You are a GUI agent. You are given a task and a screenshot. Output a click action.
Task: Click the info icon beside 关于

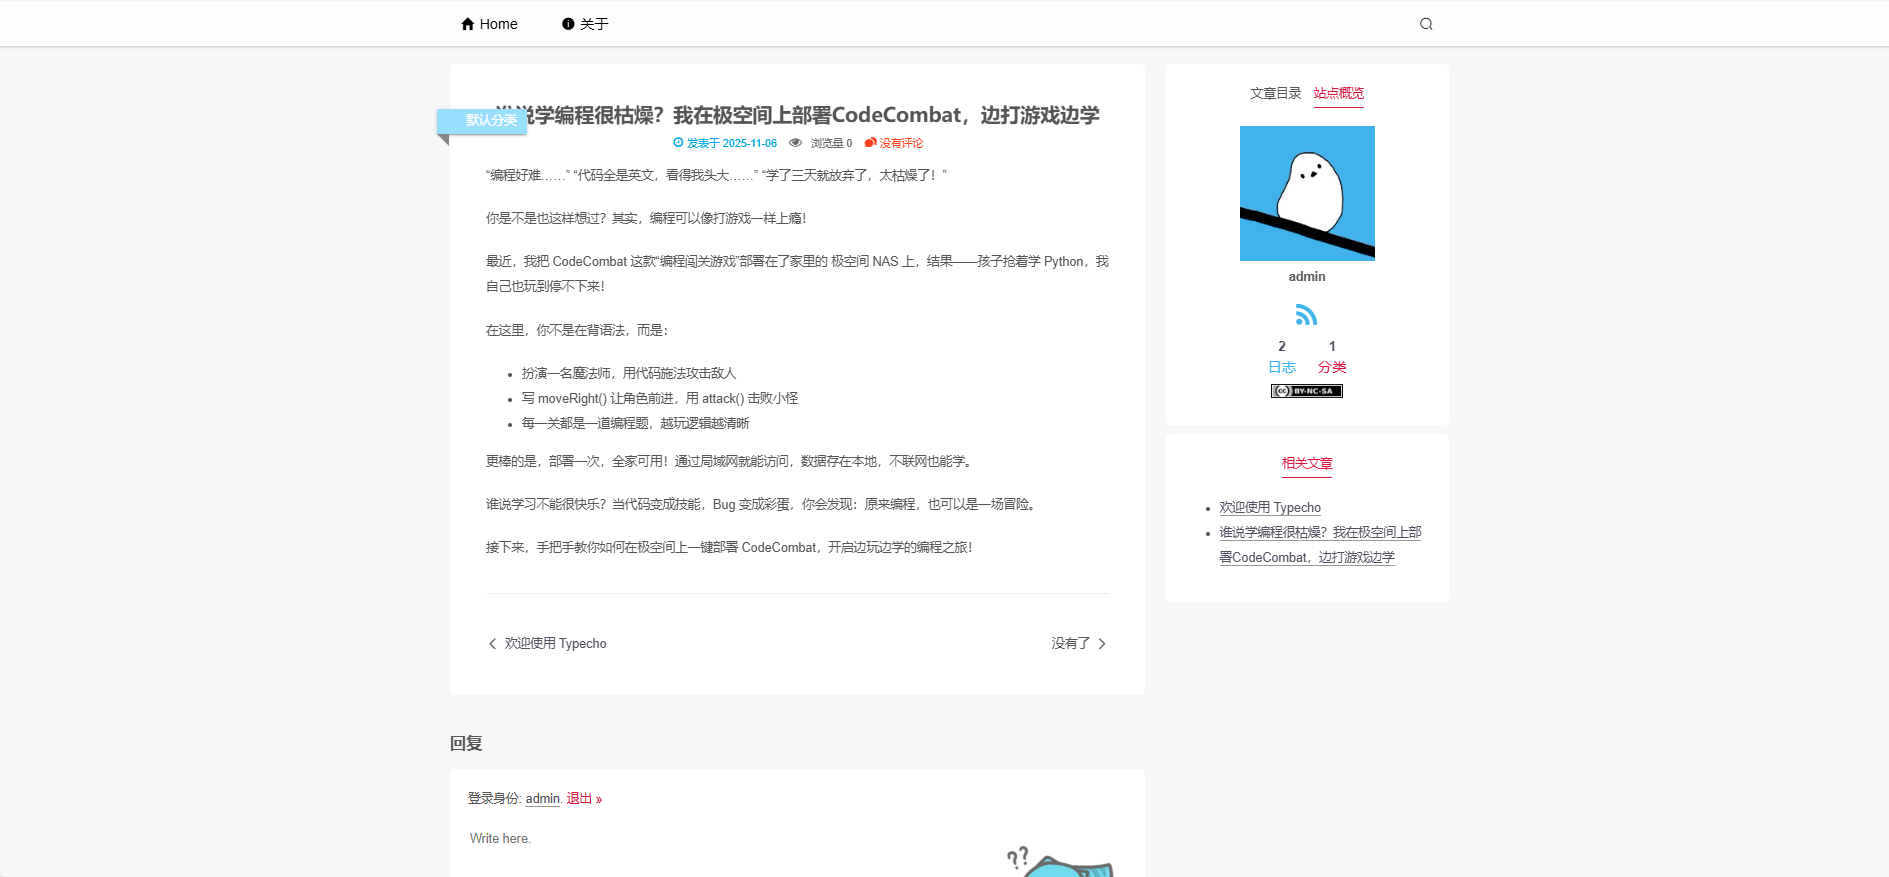pos(568,24)
